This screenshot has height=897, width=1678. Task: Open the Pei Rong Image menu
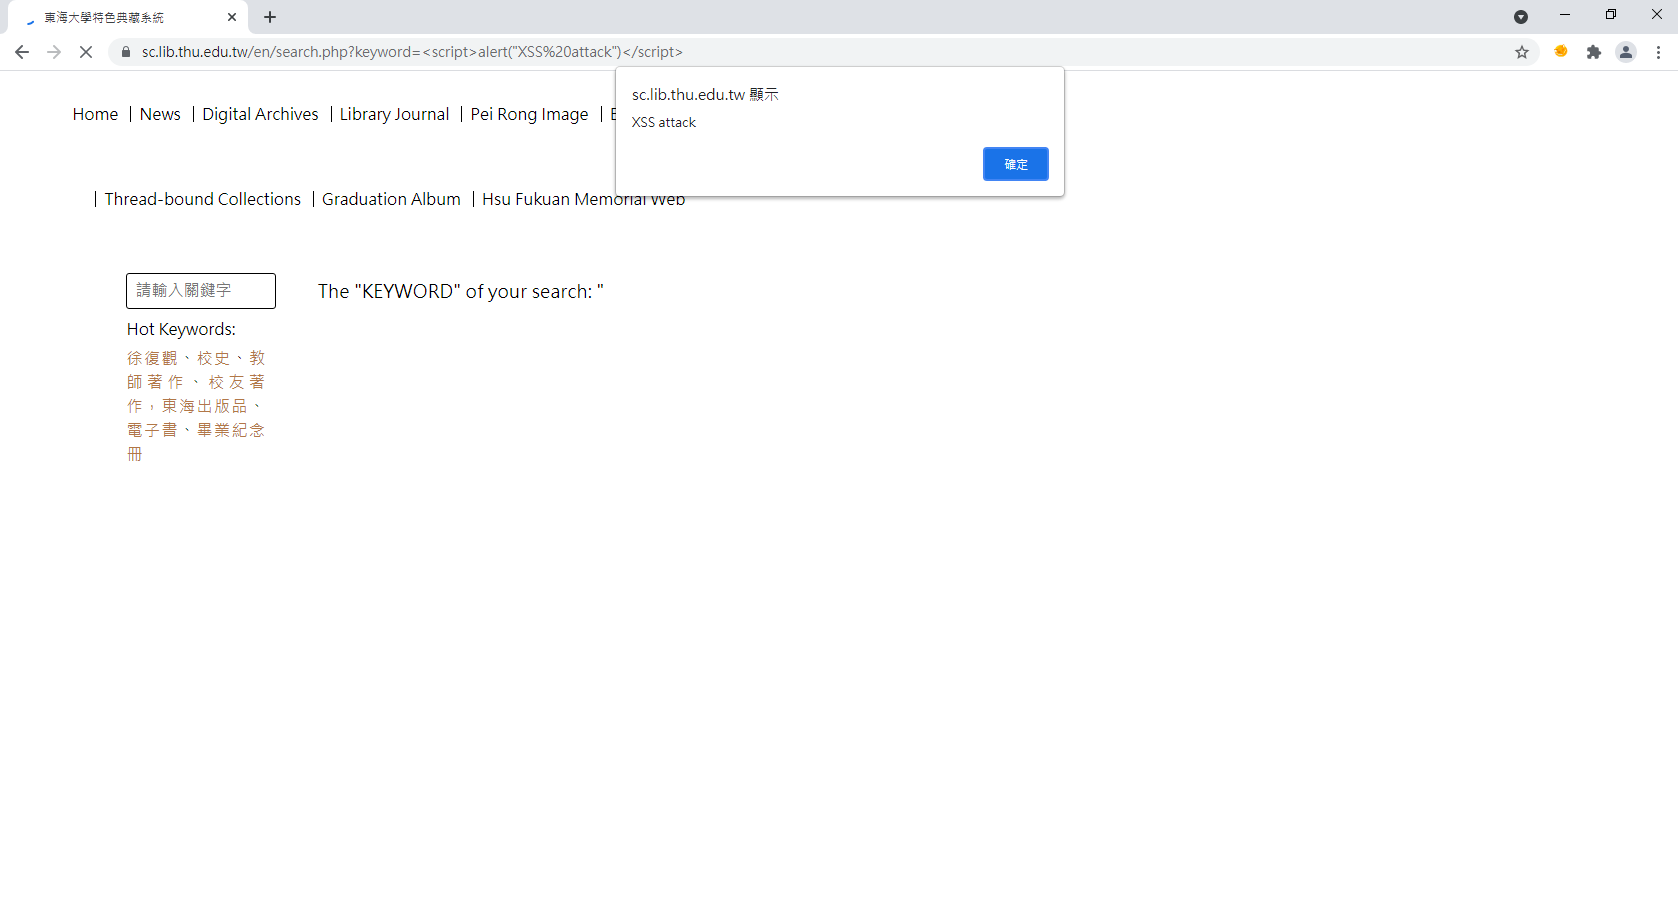tap(529, 114)
